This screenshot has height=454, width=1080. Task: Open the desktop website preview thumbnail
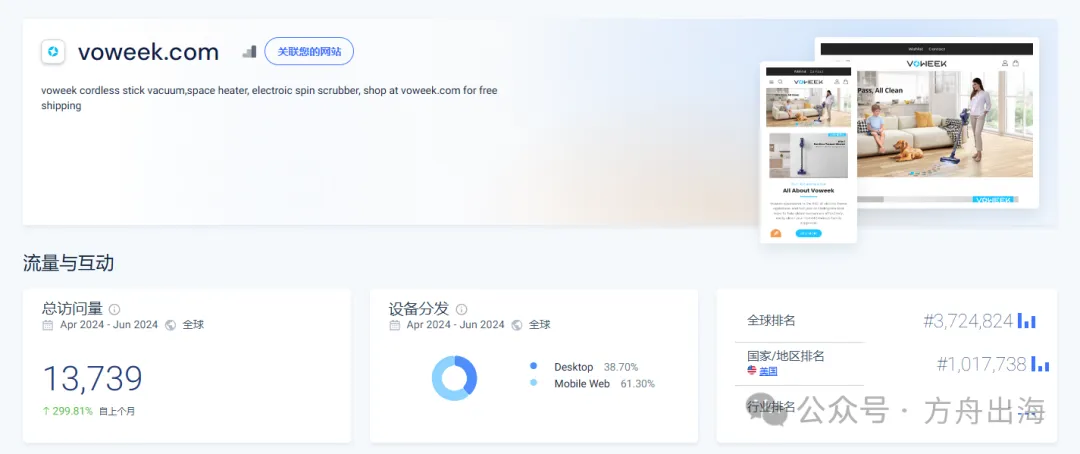[x=926, y=123]
